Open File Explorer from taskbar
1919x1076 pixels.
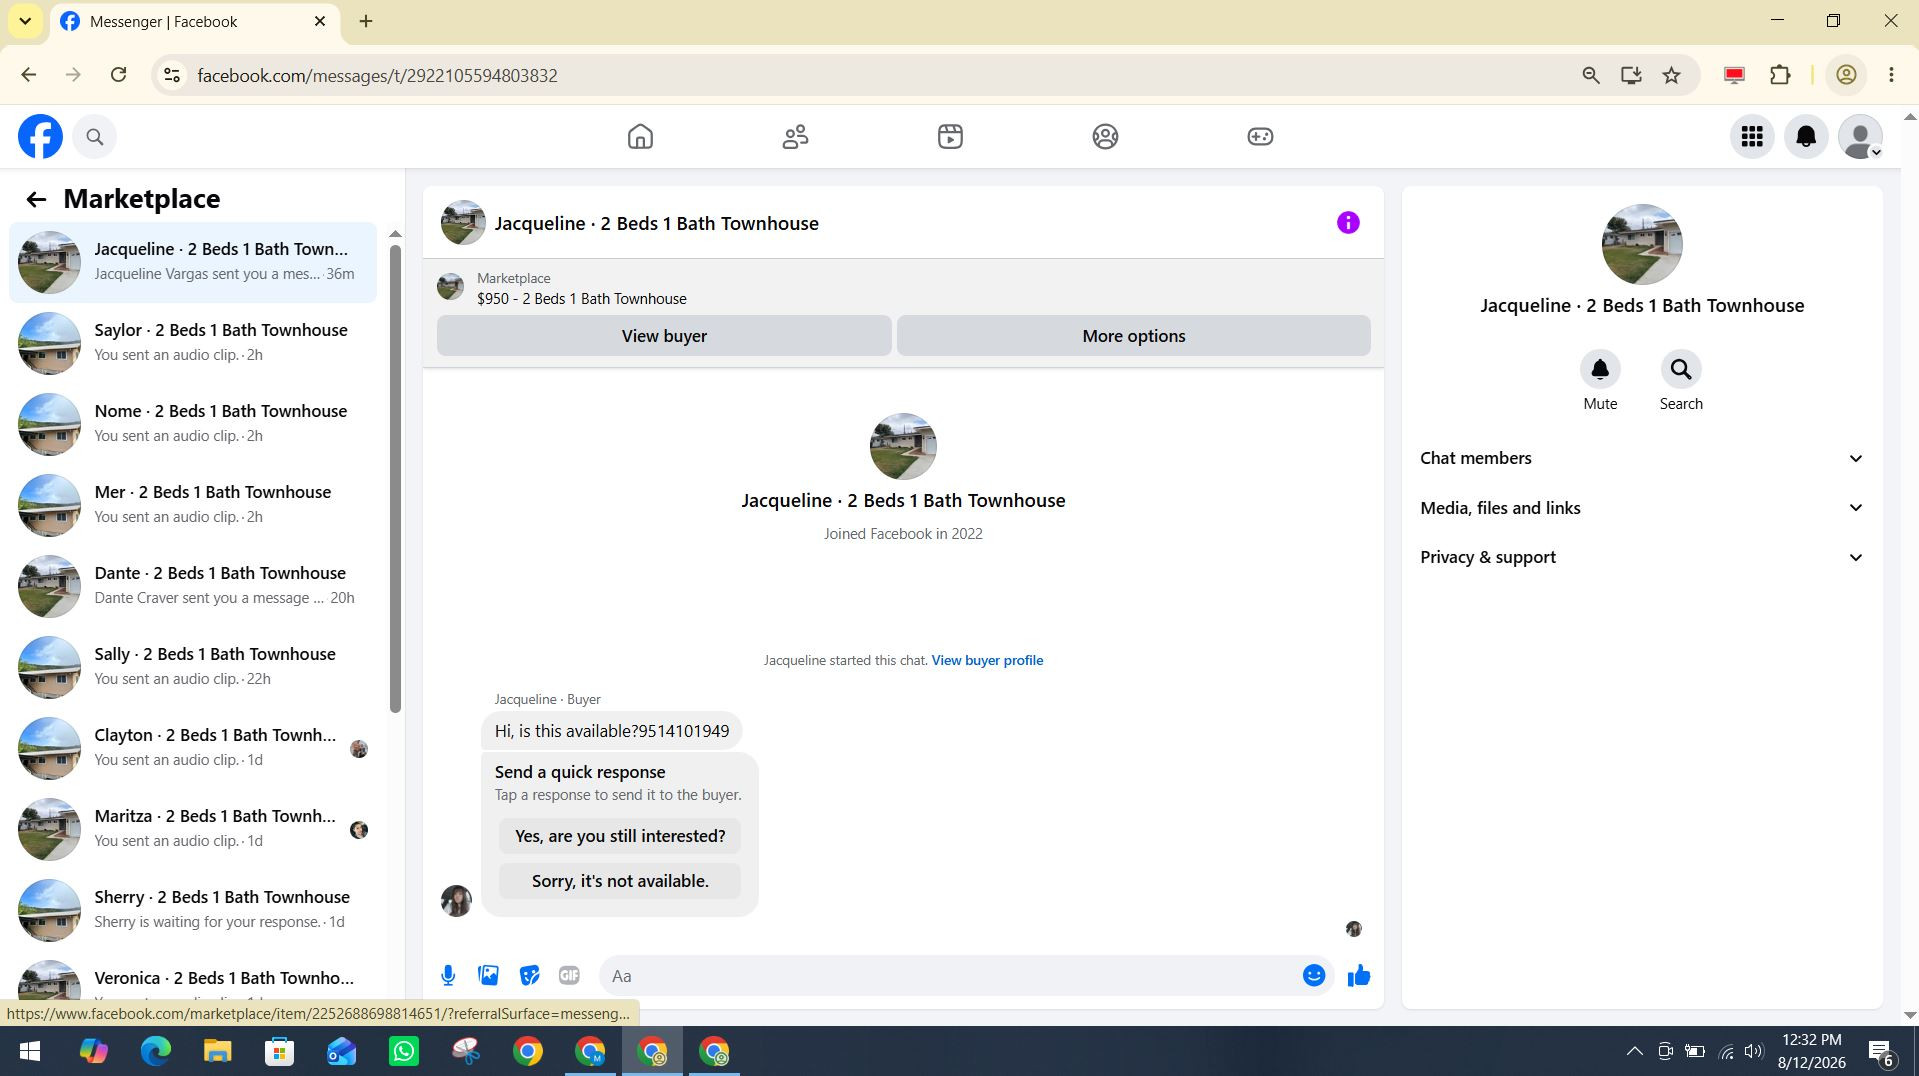tap(217, 1051)
